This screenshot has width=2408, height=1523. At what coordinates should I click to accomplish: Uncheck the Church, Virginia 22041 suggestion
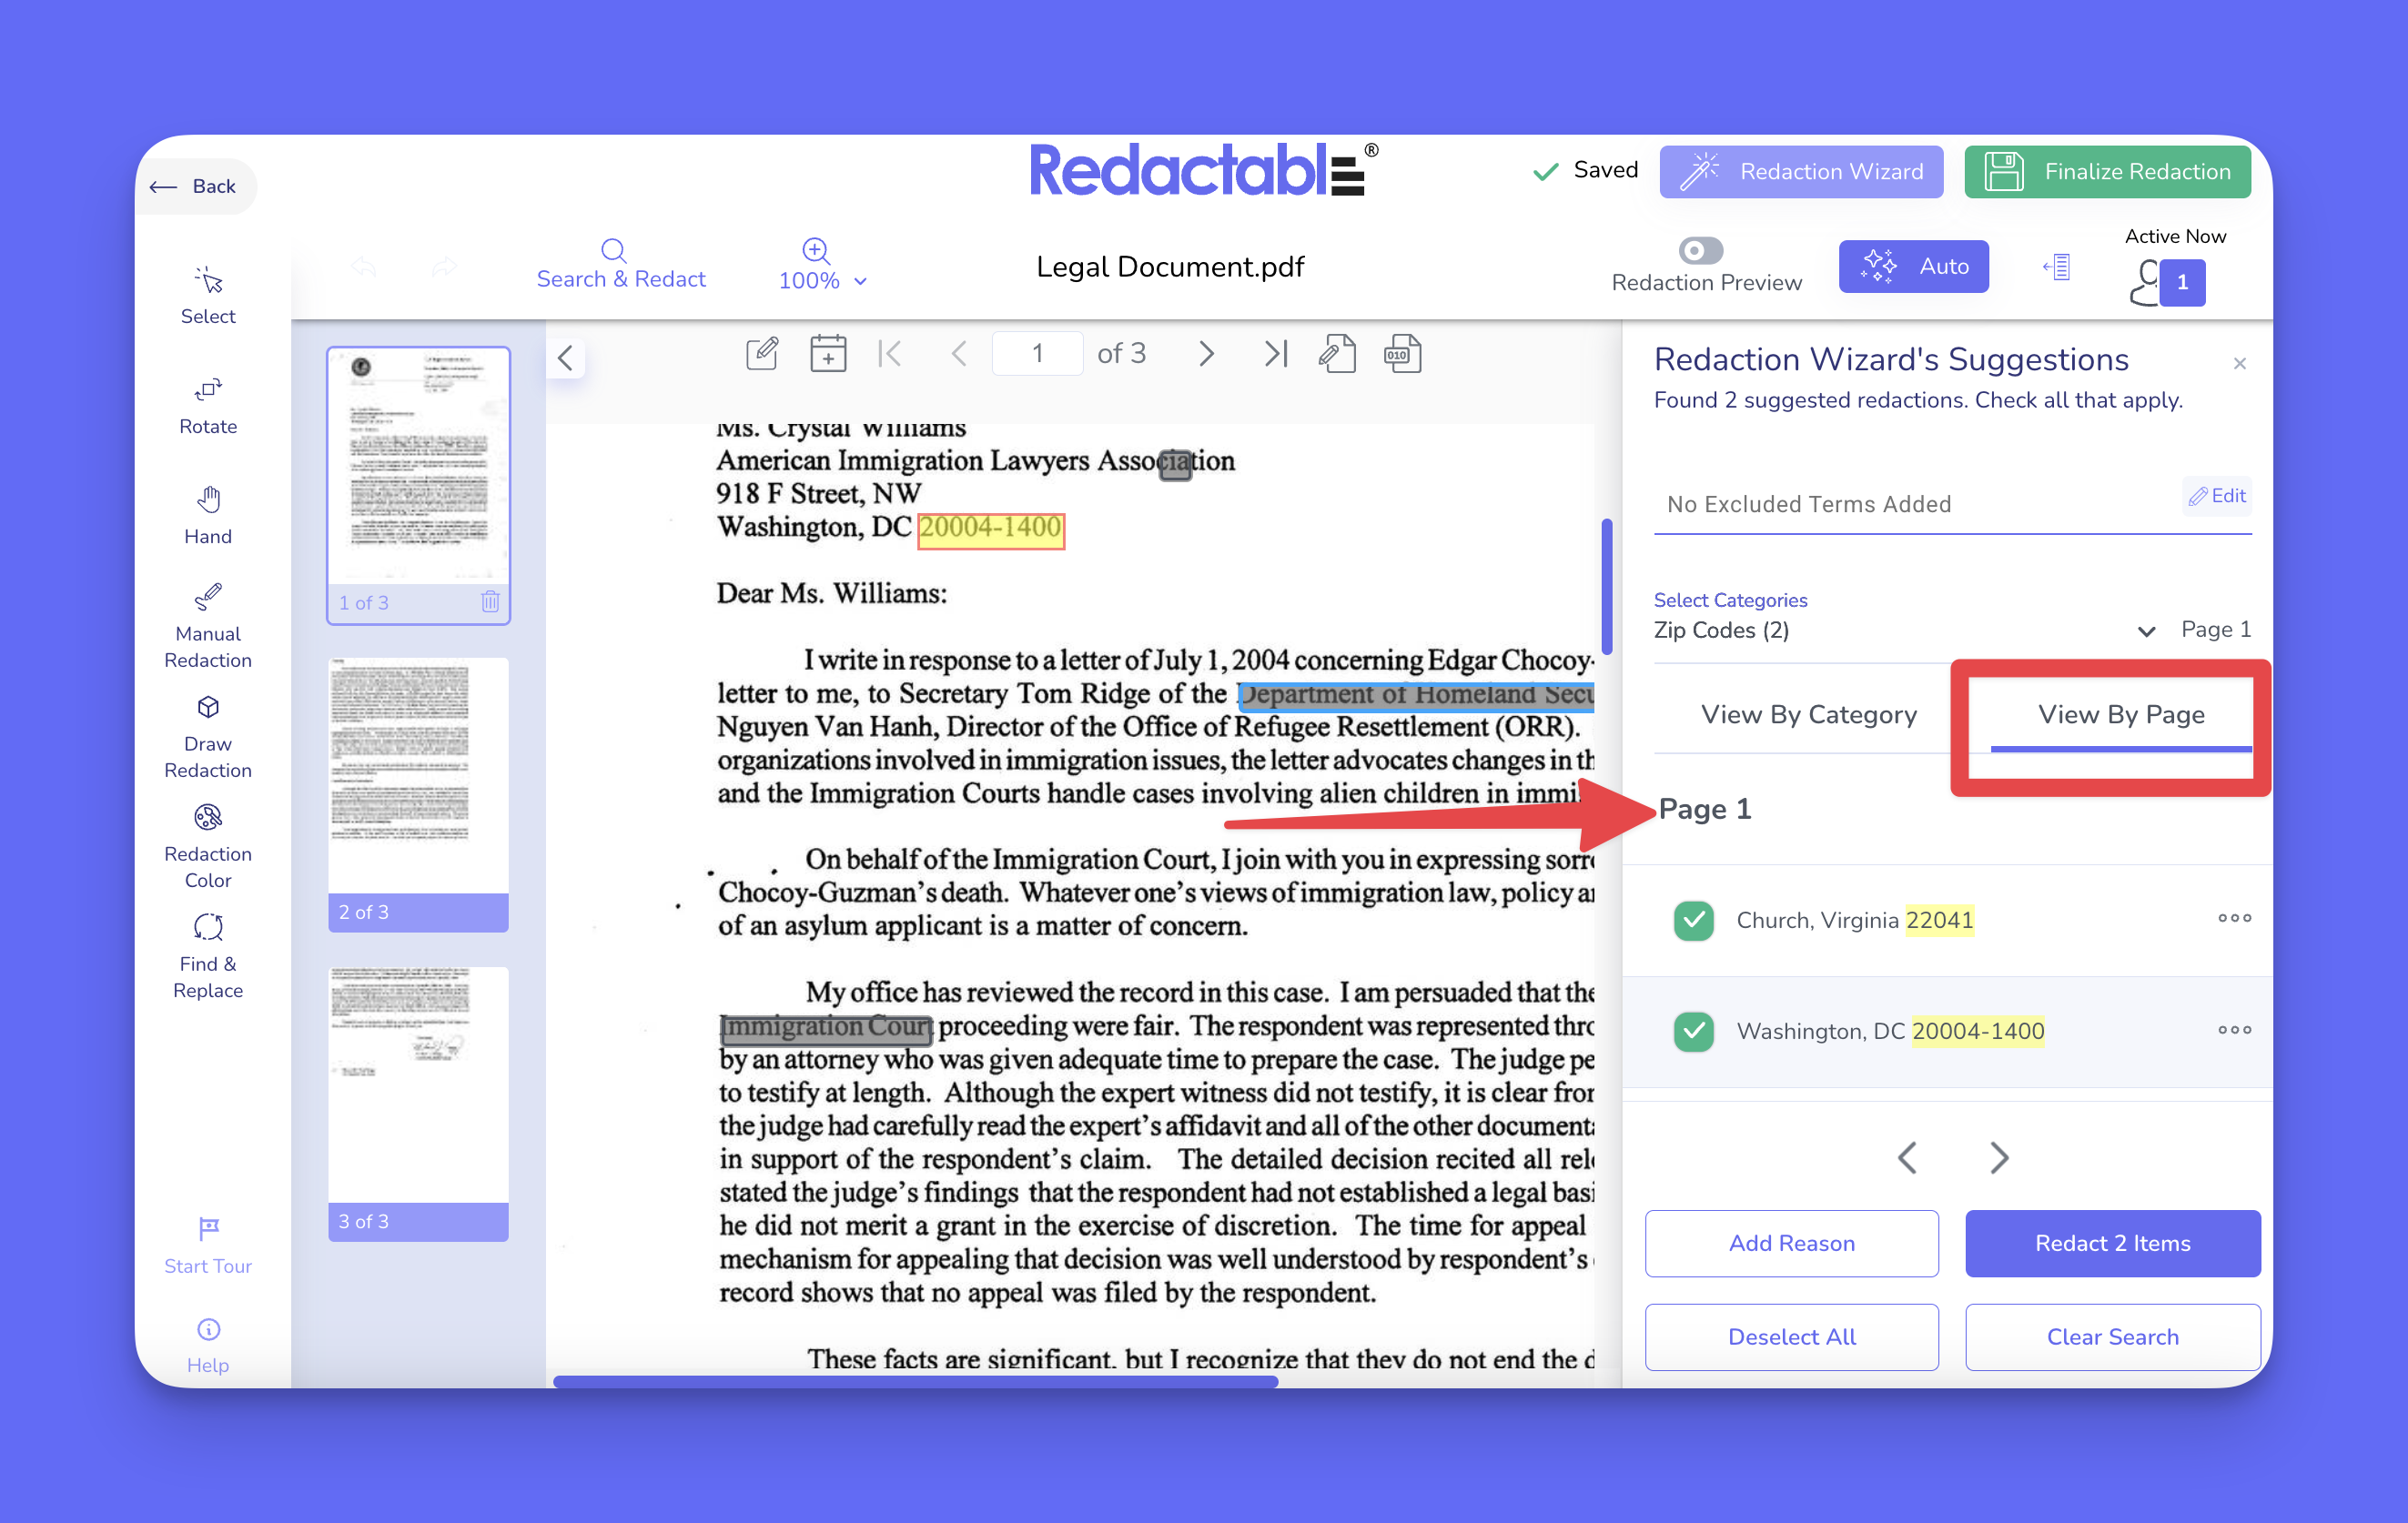[1693, 920]
